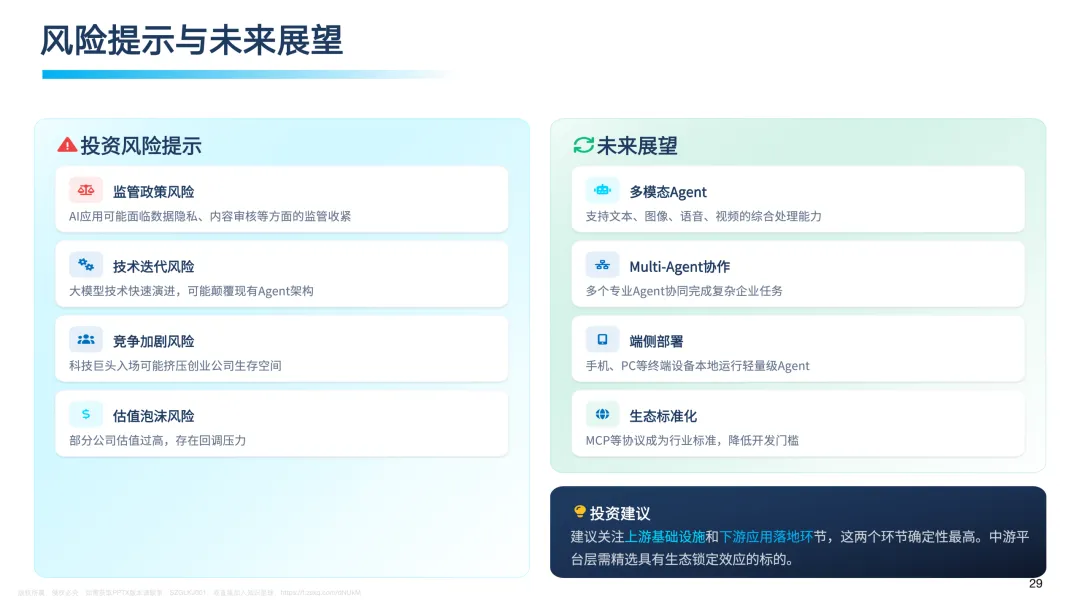Click the green refresh arrows icon
1080x608 pixels.
click(583, 145)
